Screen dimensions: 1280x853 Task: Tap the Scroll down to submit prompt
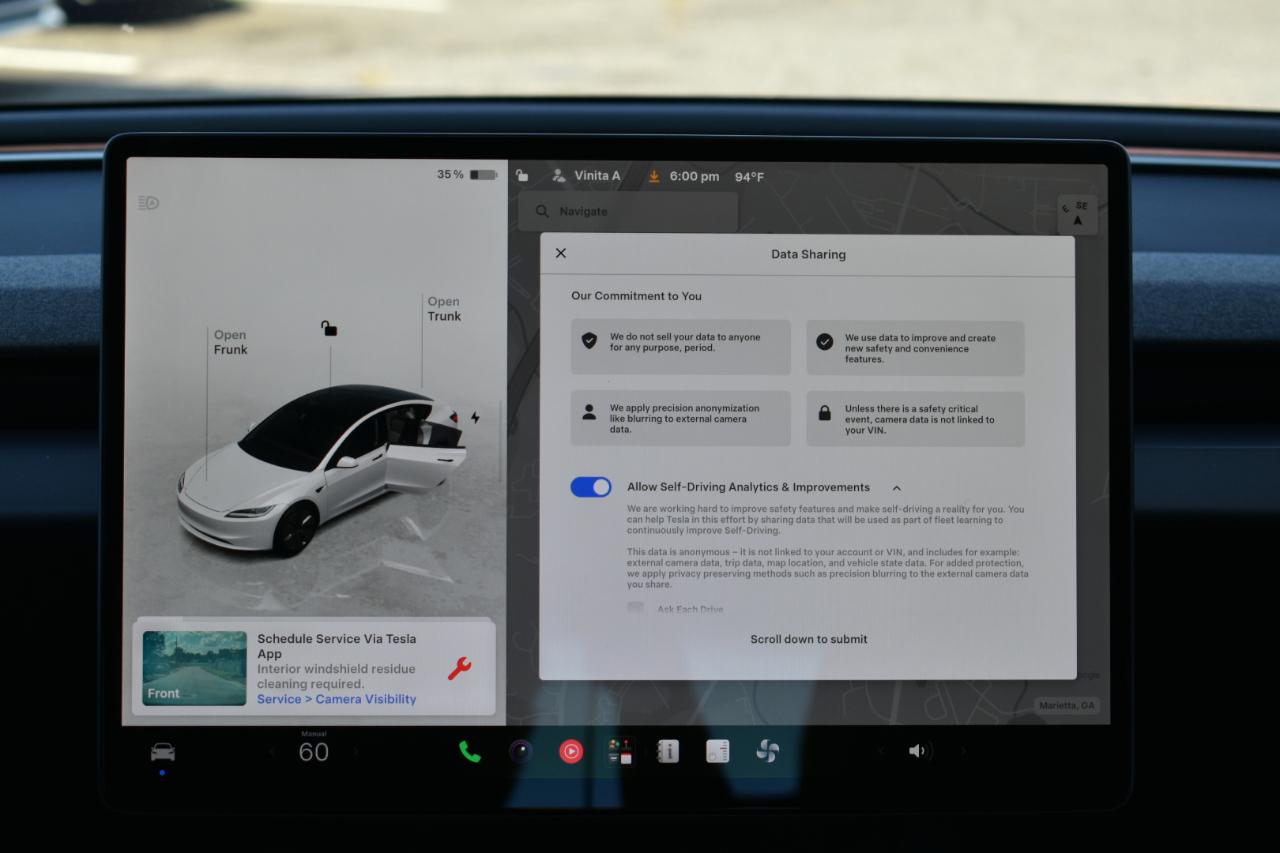pos(809,639)
